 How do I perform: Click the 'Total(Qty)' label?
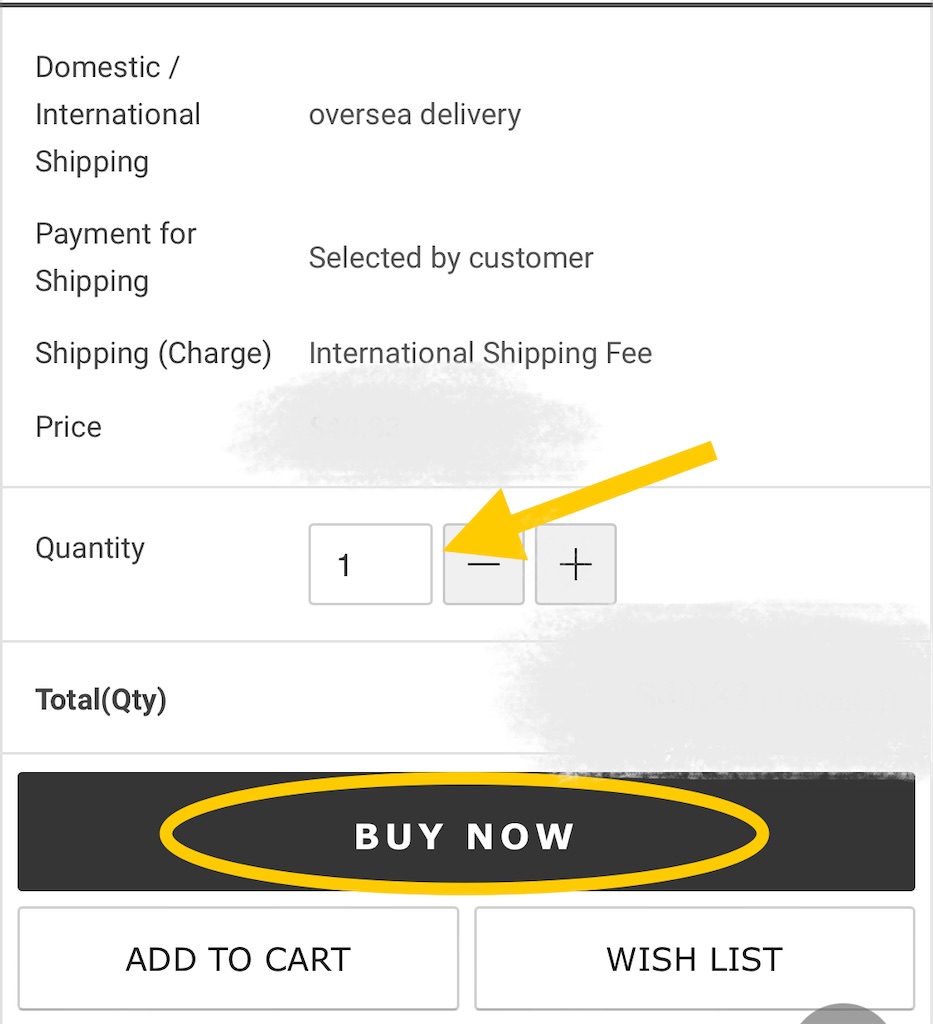[x=101, y=700]
